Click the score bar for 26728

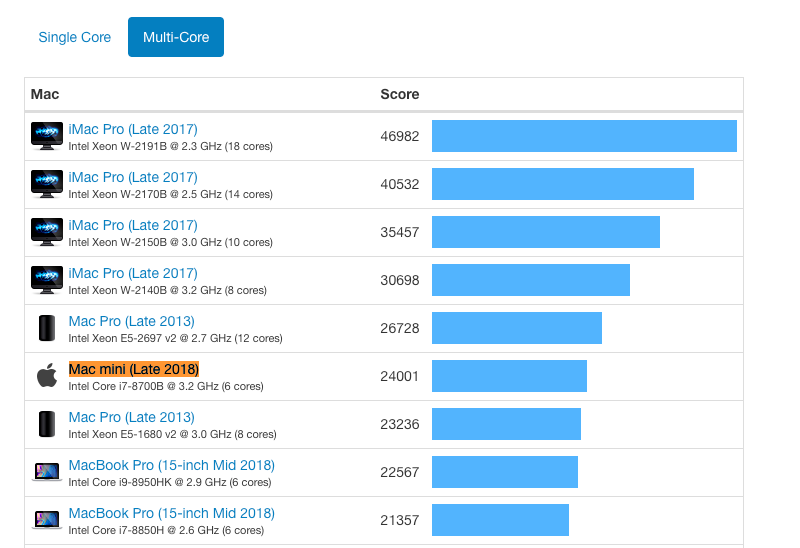(x=517, y=328)
